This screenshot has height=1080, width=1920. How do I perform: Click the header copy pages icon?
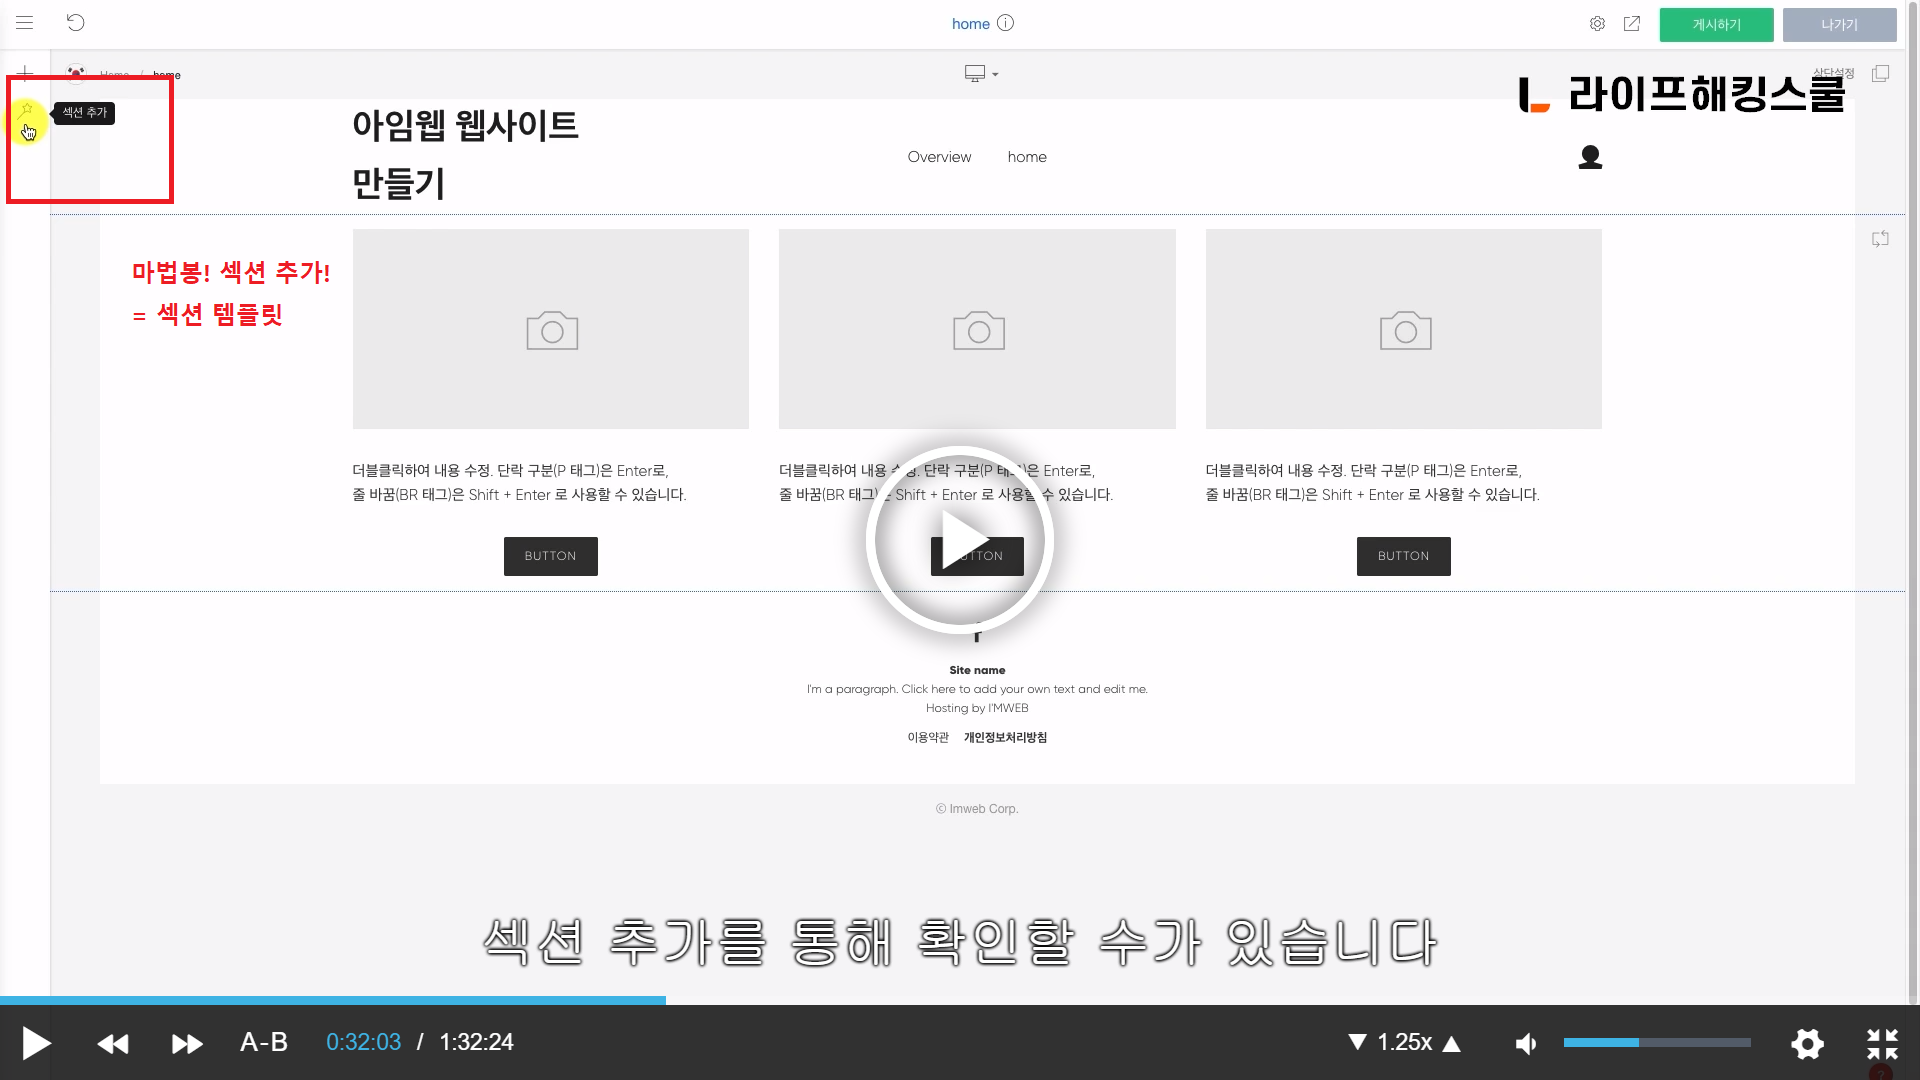coord(1880,74)
